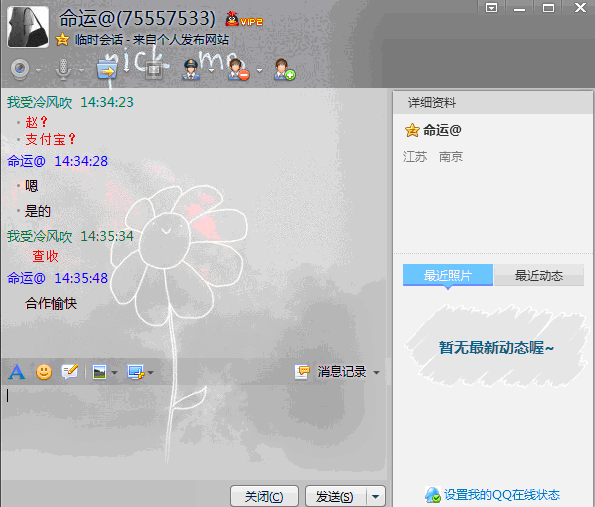595x507 pixels.
Task: Select the 最近照片 tab
Action: point(448,275)
